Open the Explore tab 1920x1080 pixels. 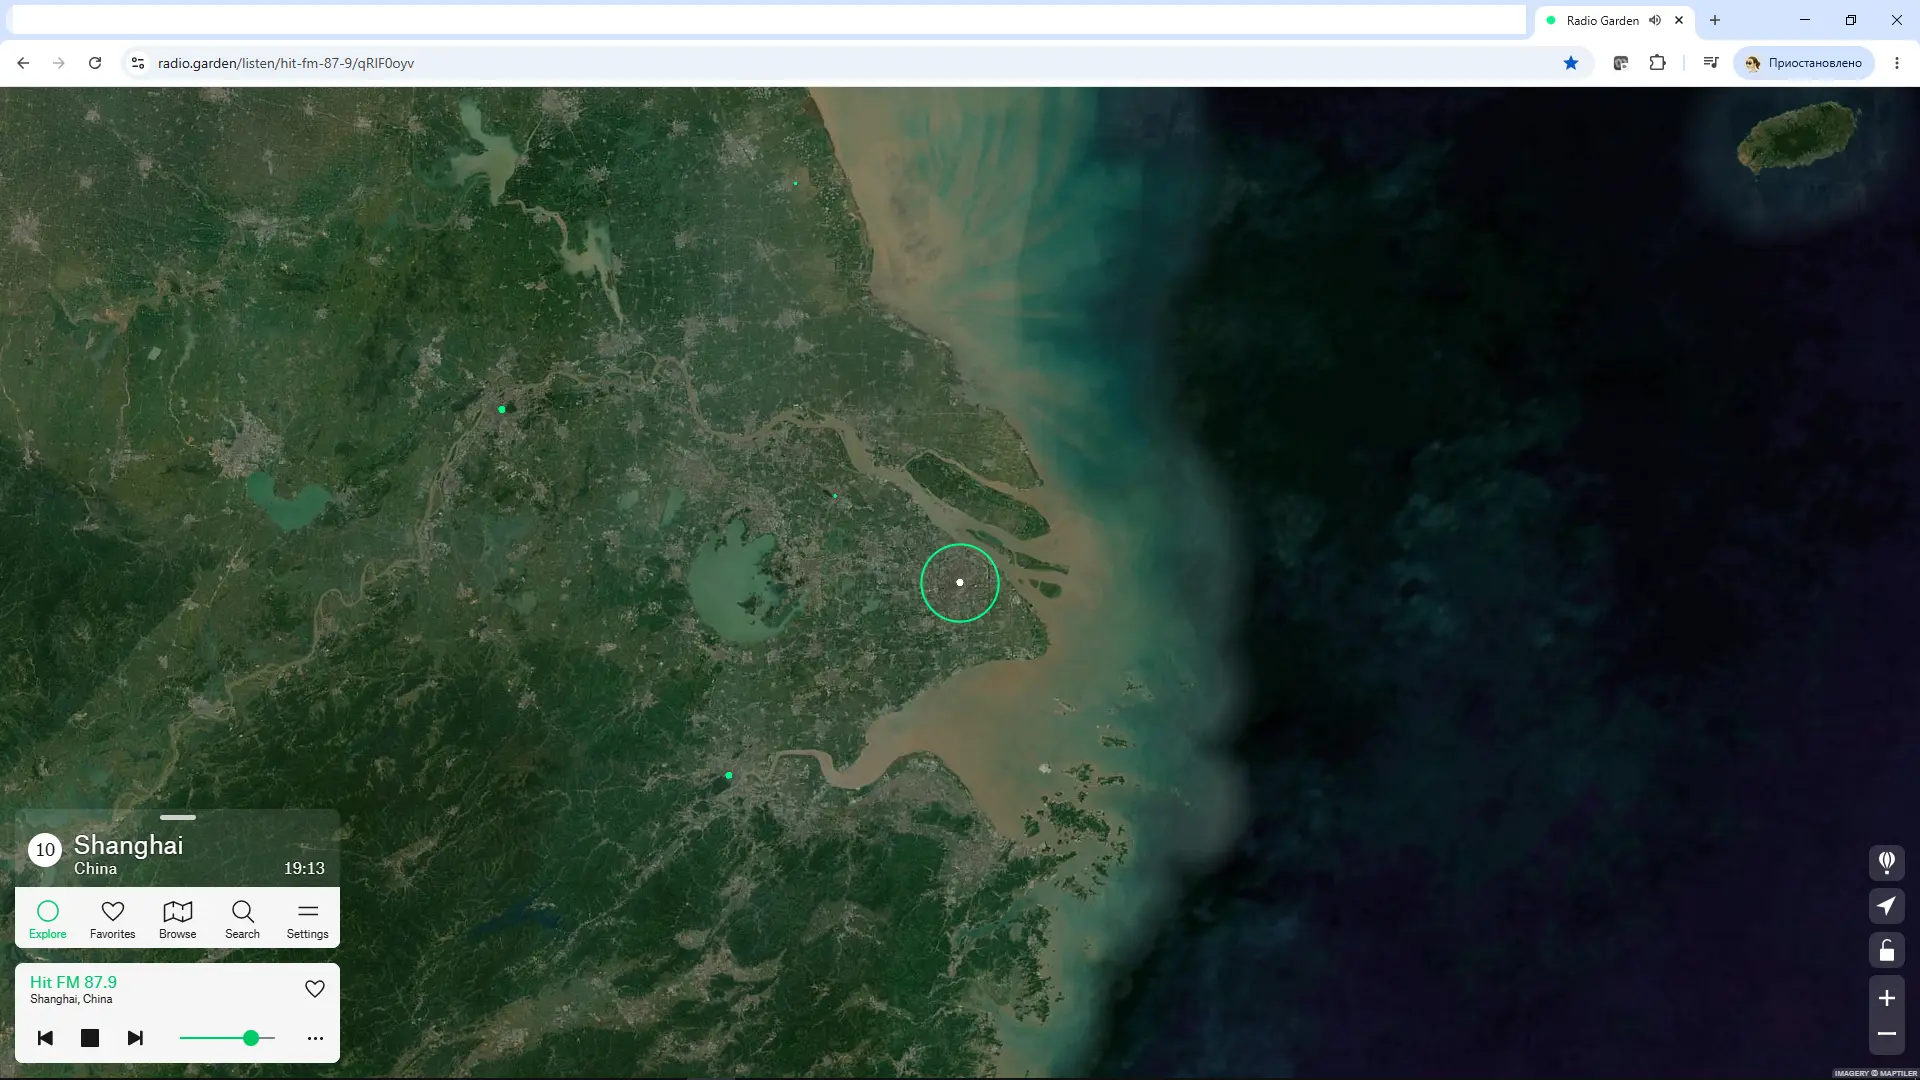pyautogui.click(x=47, y=918)
